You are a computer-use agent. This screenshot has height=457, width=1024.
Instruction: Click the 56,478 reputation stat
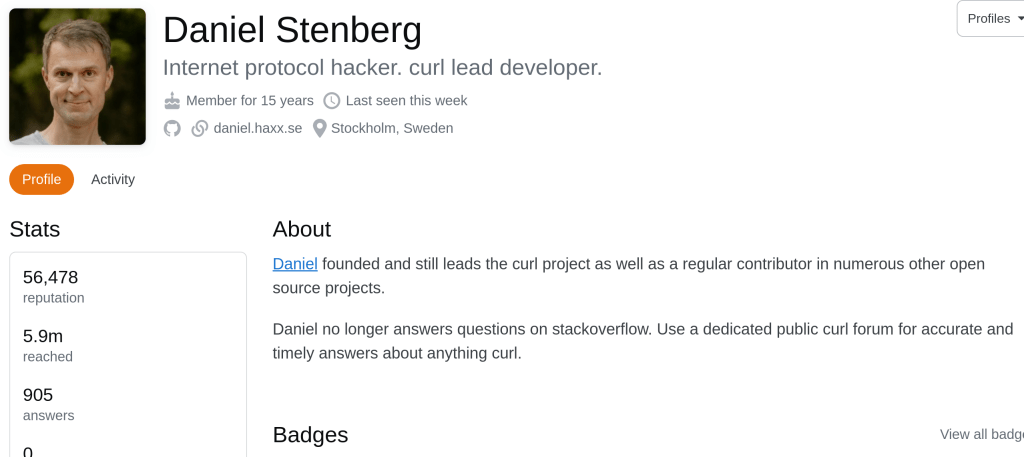(x=51, y=277)
